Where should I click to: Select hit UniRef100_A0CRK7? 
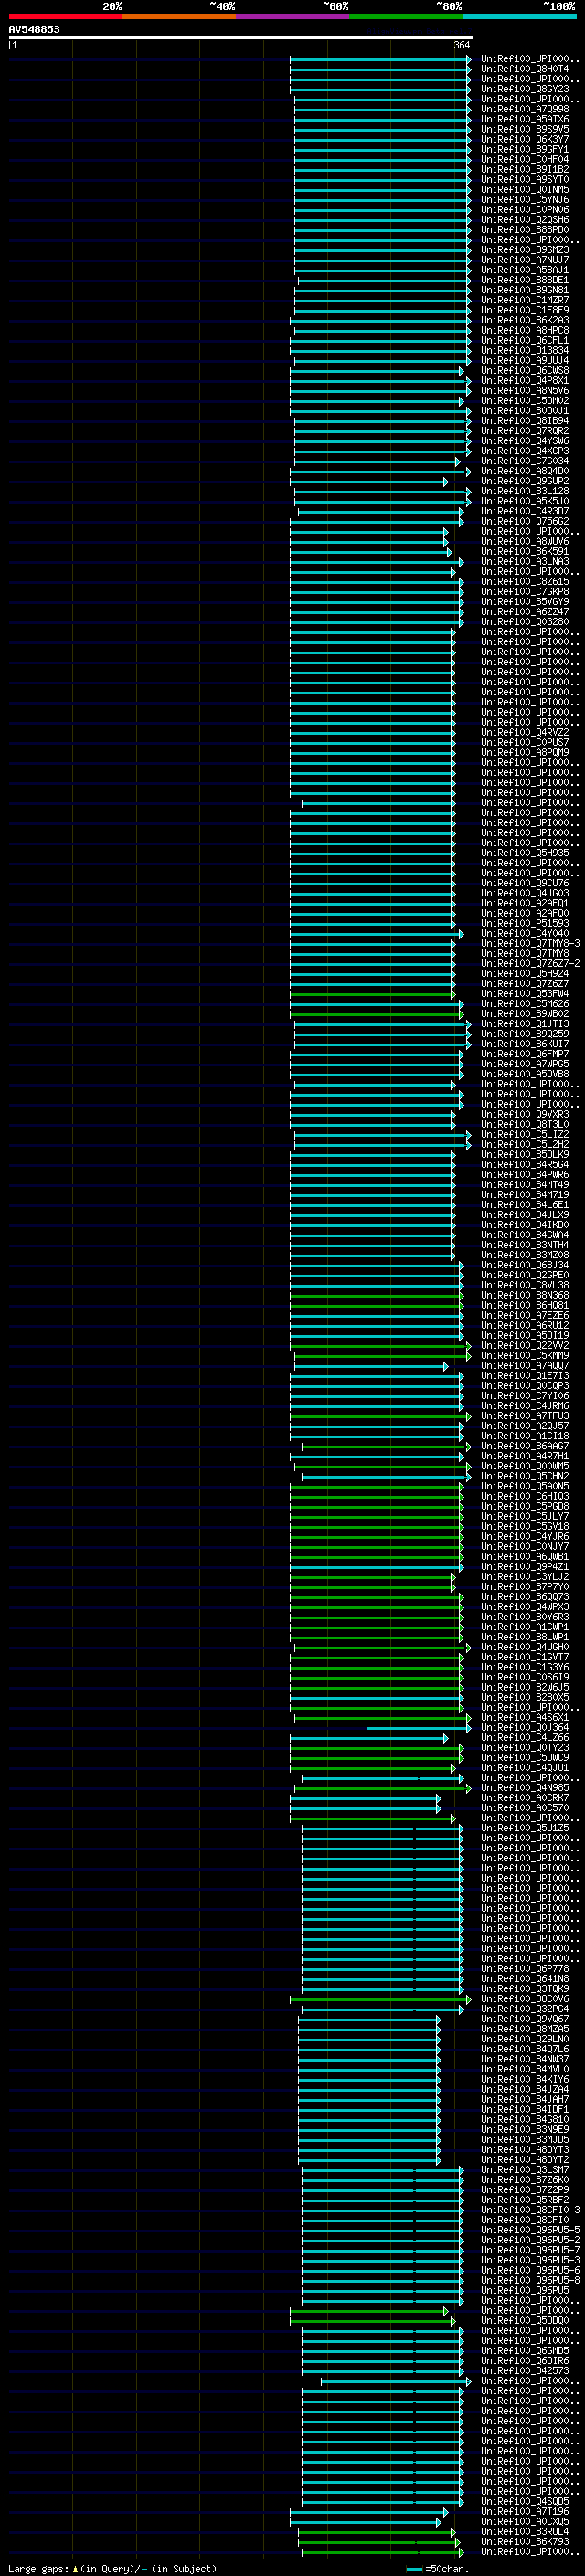(524, 1797)
